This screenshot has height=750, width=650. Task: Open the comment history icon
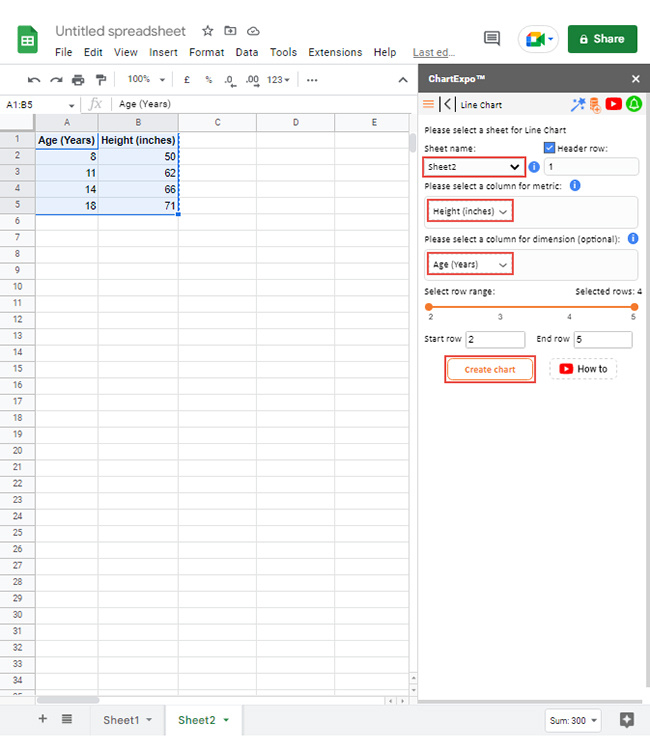(491, 39)
